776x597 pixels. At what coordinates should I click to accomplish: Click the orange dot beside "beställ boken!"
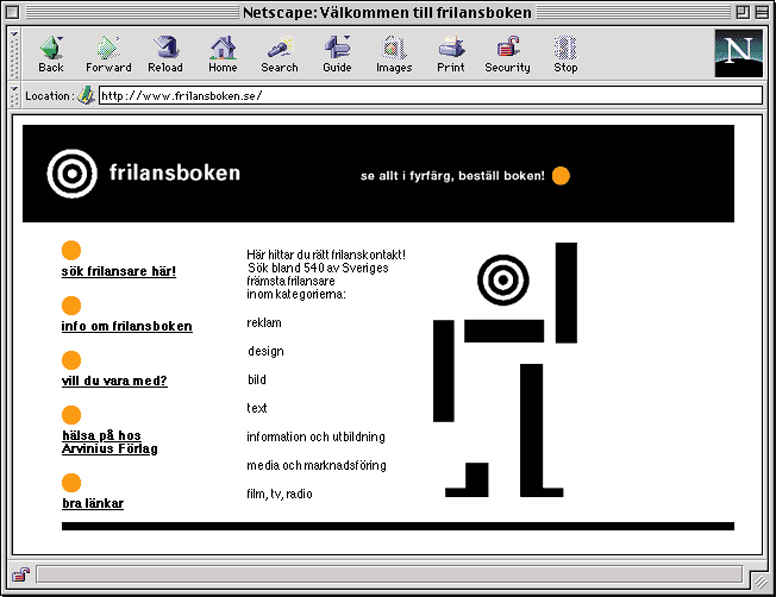click(x=561, y=176)
